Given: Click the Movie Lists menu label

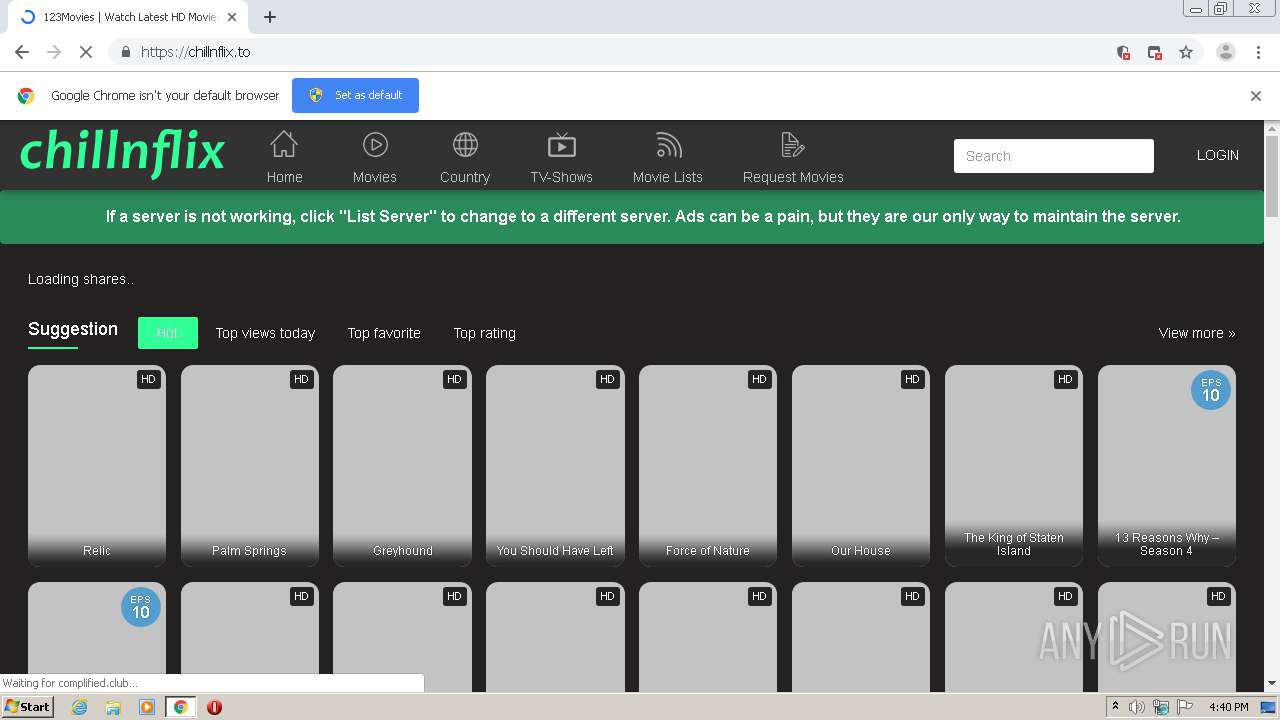Looking at the screenshot, I should [x=668, y=177].
